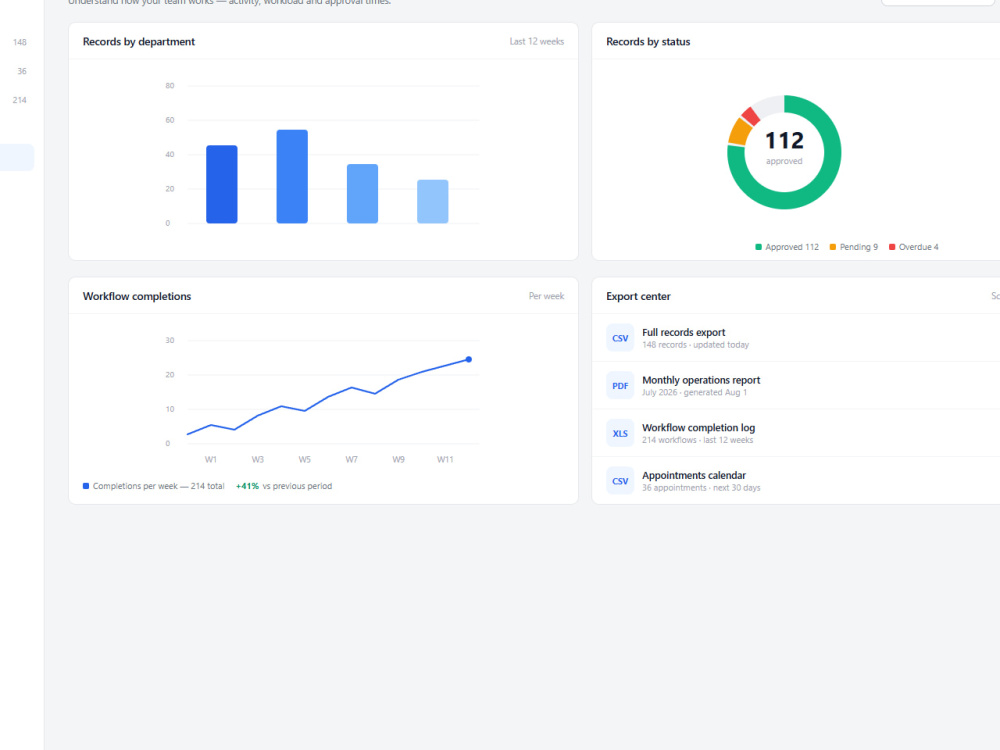This screenshot has height=750, width=1000.
Task: Click the 'Records by department' card title
Action: 139,41
